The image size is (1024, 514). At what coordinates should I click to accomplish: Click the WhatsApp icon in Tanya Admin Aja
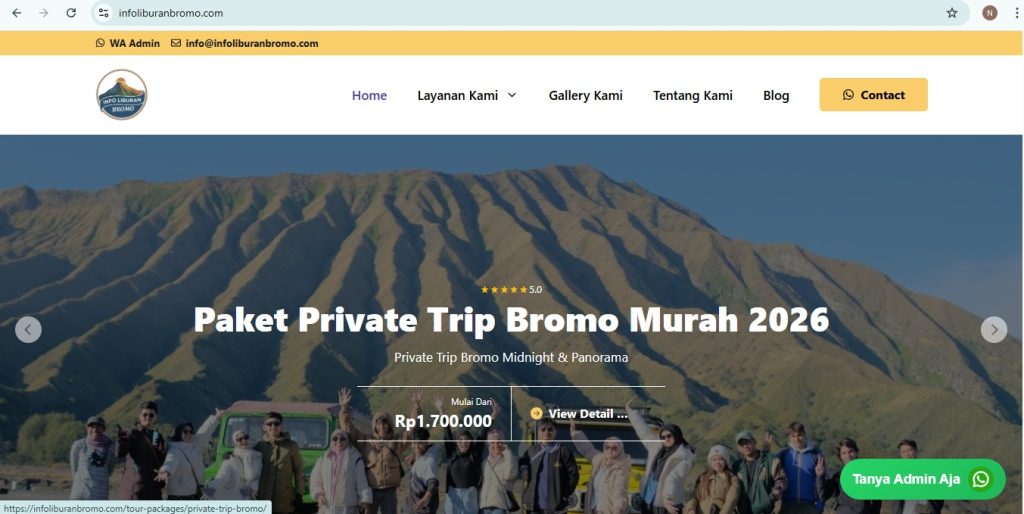pyautogui.click(x=980, y=479)
